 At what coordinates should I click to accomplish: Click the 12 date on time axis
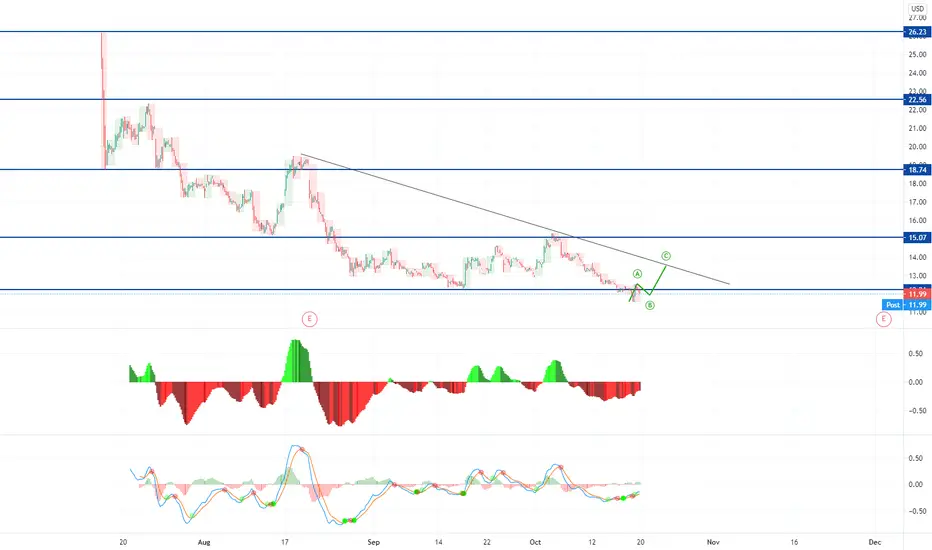tap(592, 542)
